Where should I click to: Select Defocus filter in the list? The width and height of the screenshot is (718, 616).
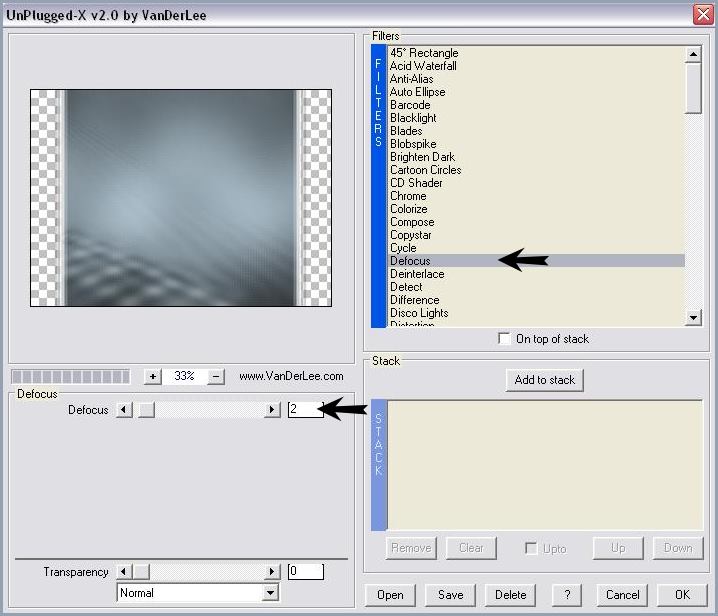coord(410,261)
